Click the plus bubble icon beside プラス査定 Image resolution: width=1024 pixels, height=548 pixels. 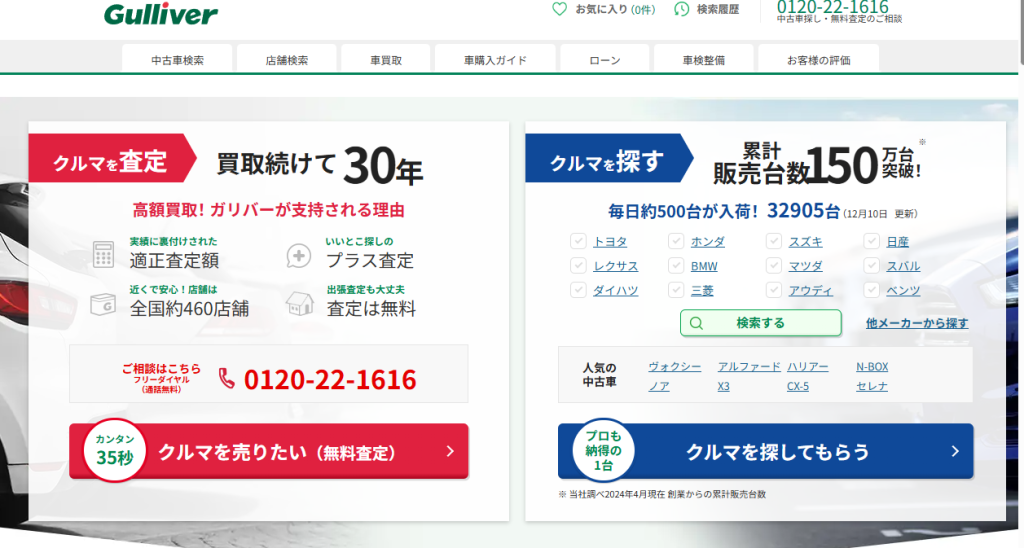(x=299, y=255)
